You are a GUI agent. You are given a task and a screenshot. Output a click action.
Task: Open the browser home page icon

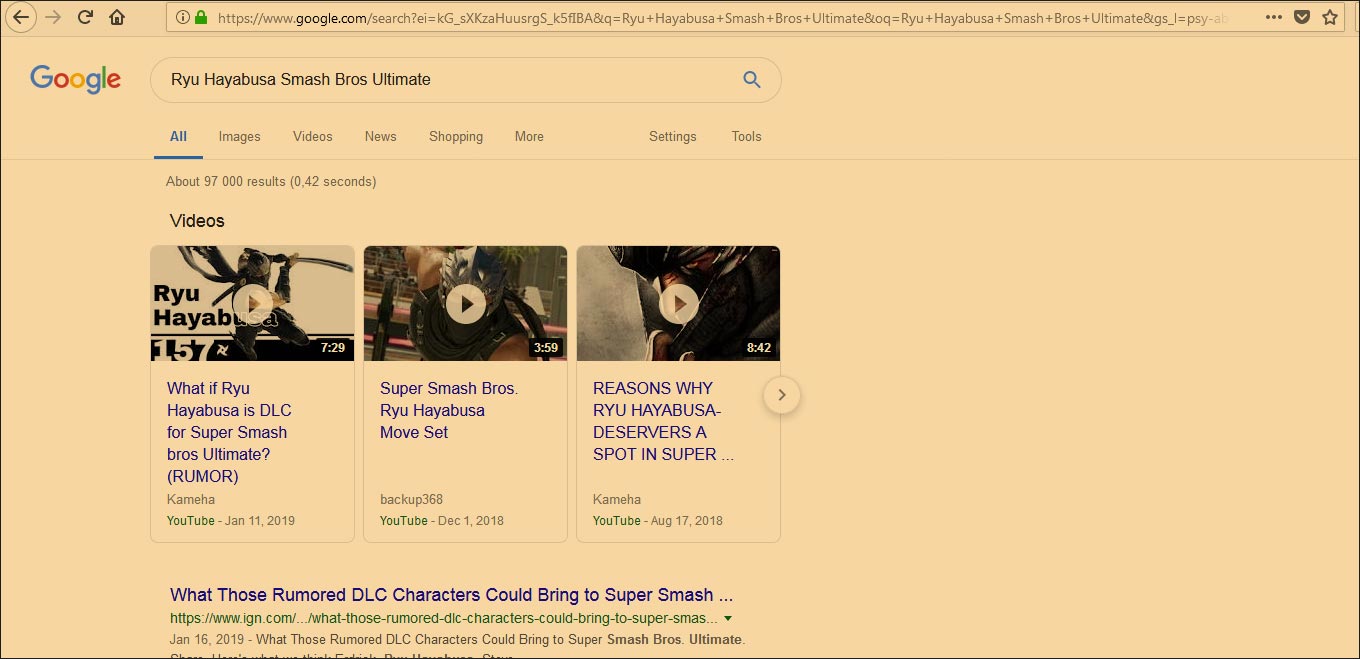pos(116,17)
